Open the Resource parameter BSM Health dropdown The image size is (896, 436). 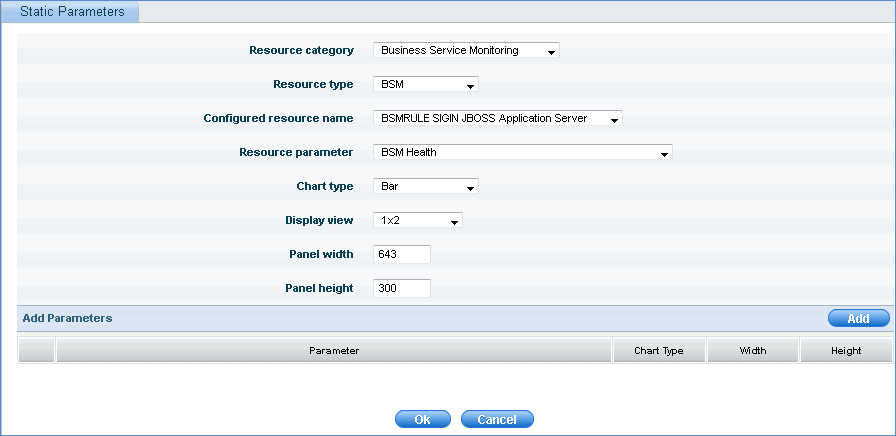(x=522, y=153)
